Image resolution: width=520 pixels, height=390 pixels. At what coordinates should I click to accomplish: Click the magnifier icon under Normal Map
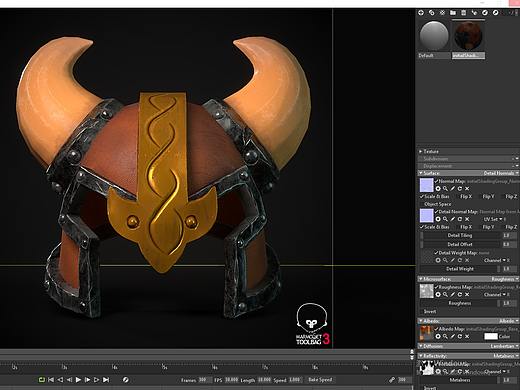click(x=445, y=189)
